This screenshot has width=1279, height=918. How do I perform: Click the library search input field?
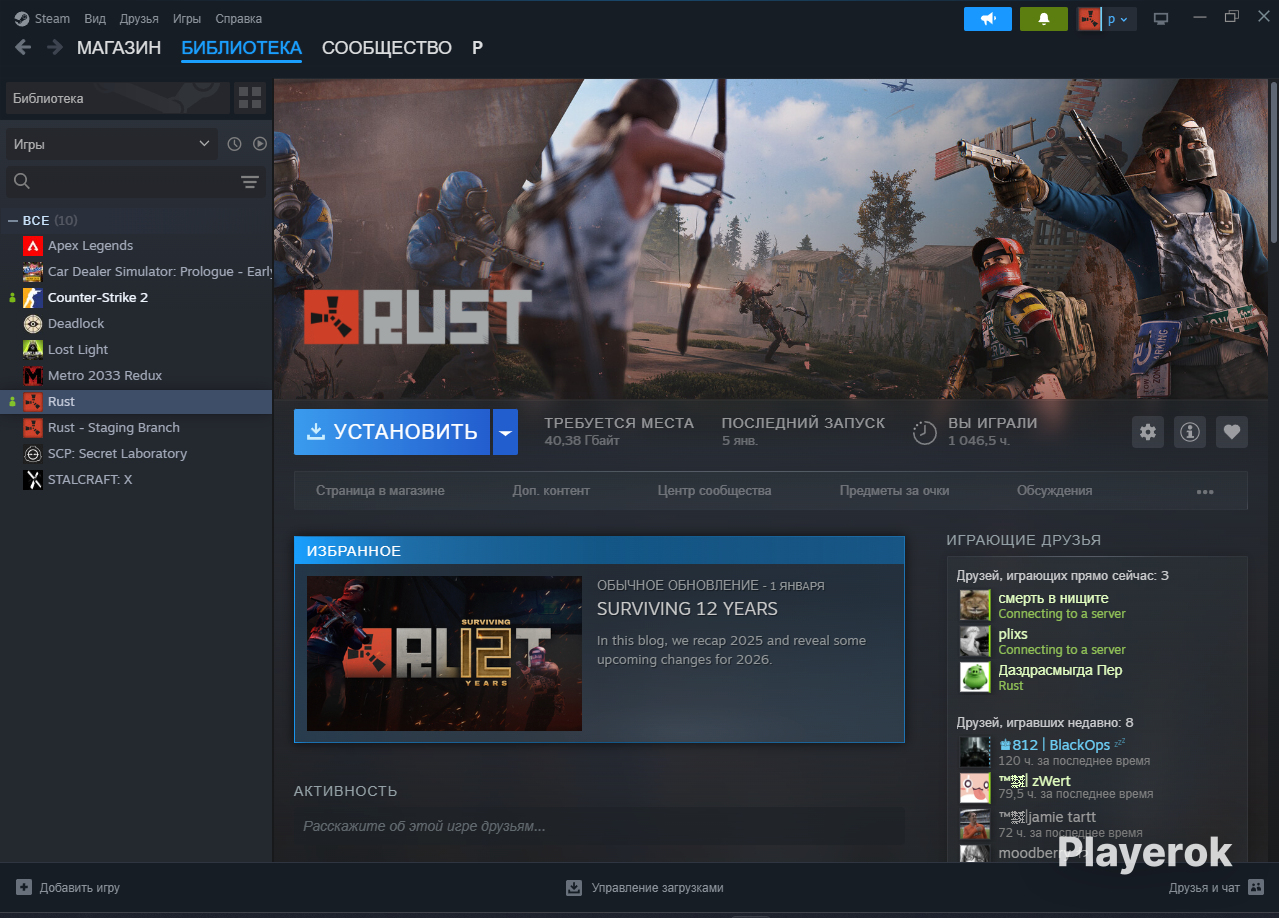(135, 181)
